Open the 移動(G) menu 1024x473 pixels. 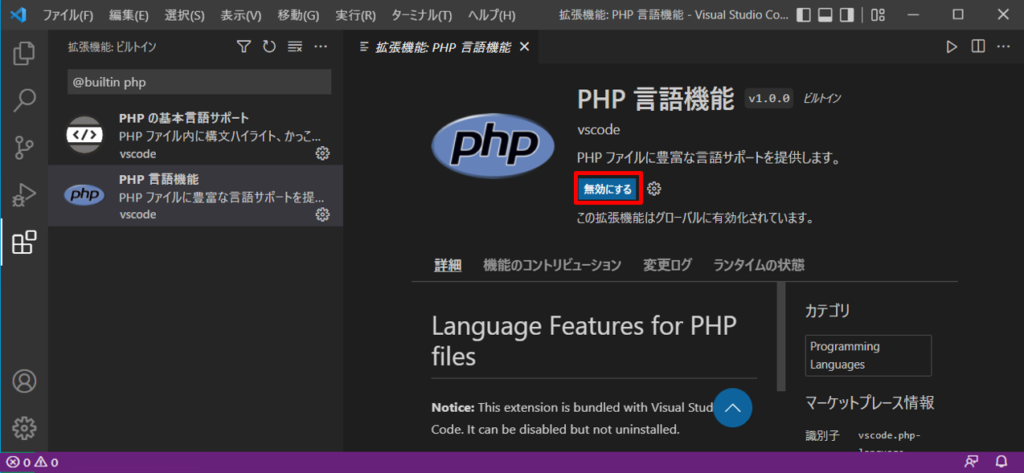[298, 14]
